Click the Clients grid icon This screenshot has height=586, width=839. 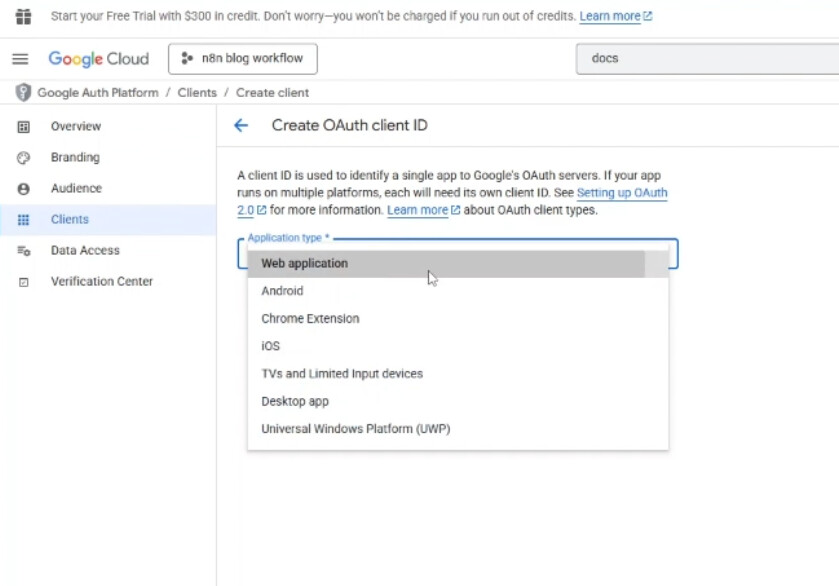click(x=24, y=220)
